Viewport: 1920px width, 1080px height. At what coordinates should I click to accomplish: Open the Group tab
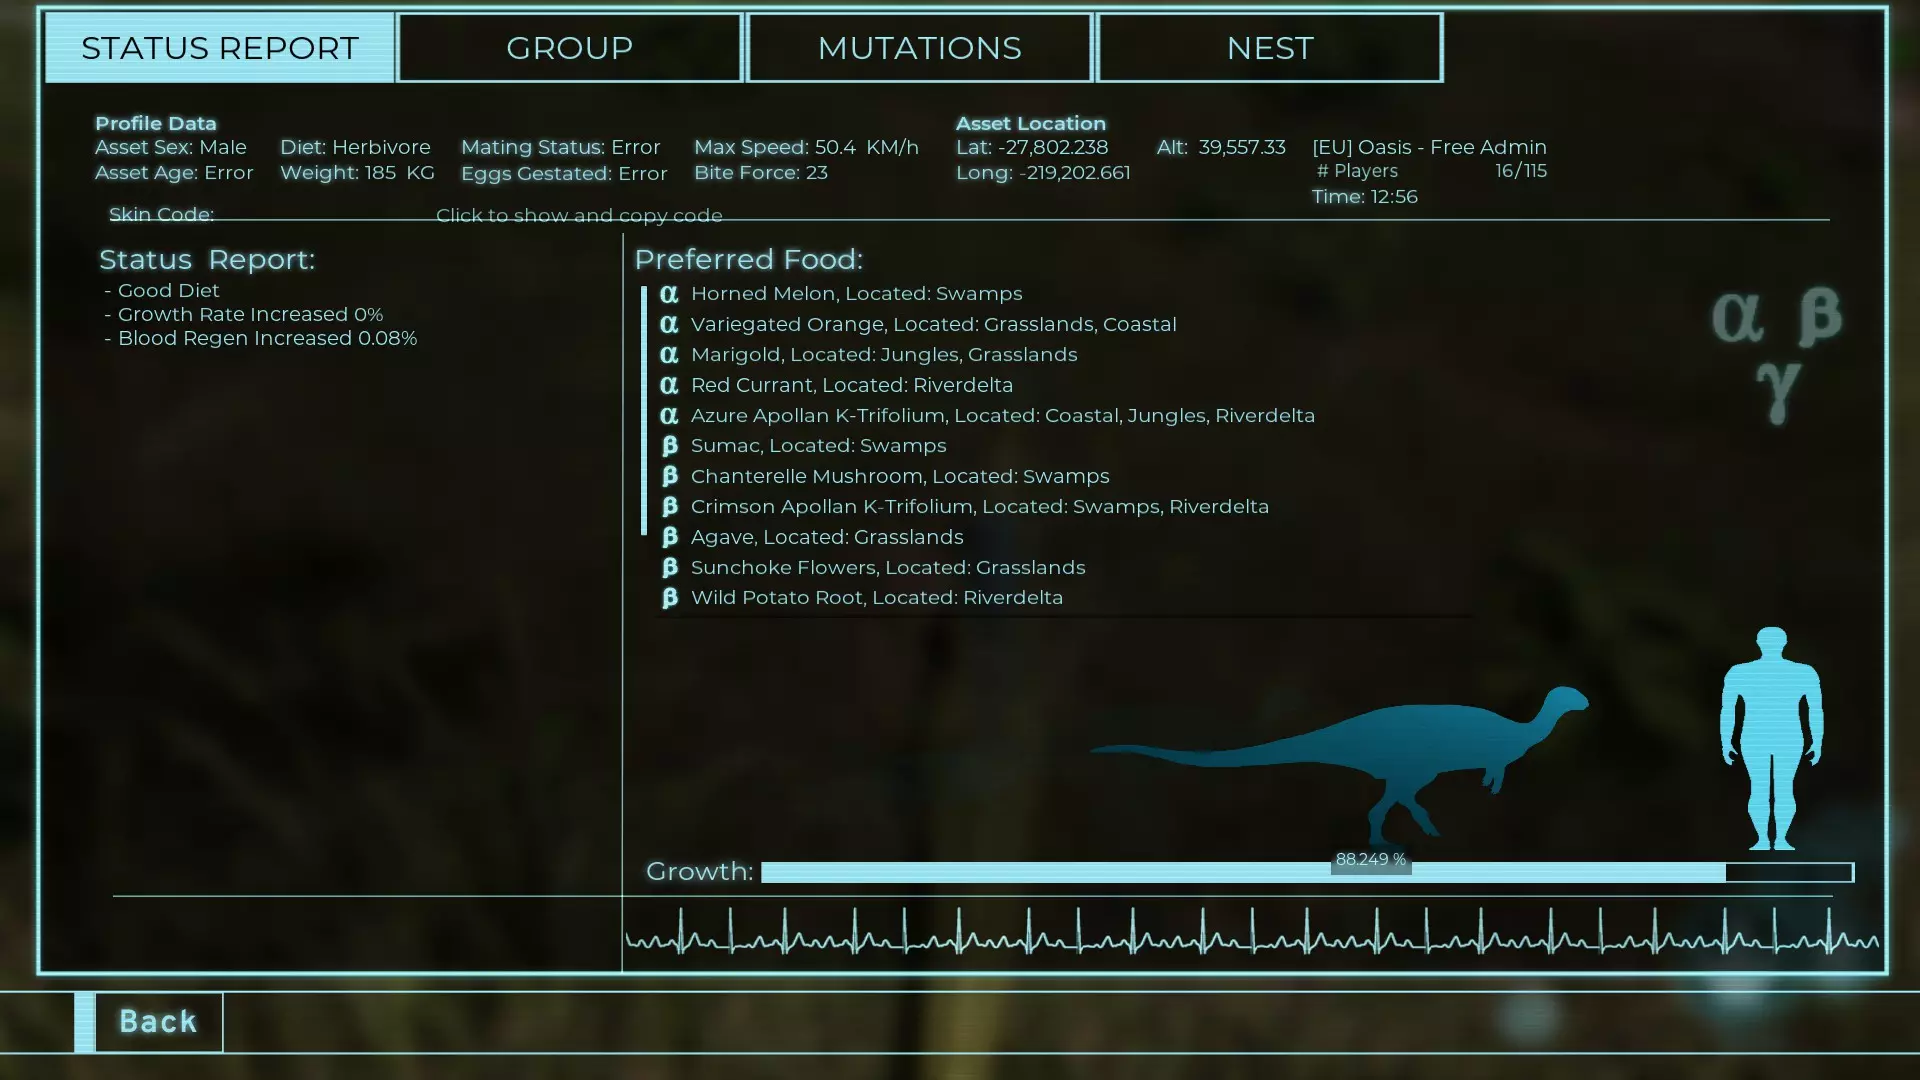click(569, 48)
